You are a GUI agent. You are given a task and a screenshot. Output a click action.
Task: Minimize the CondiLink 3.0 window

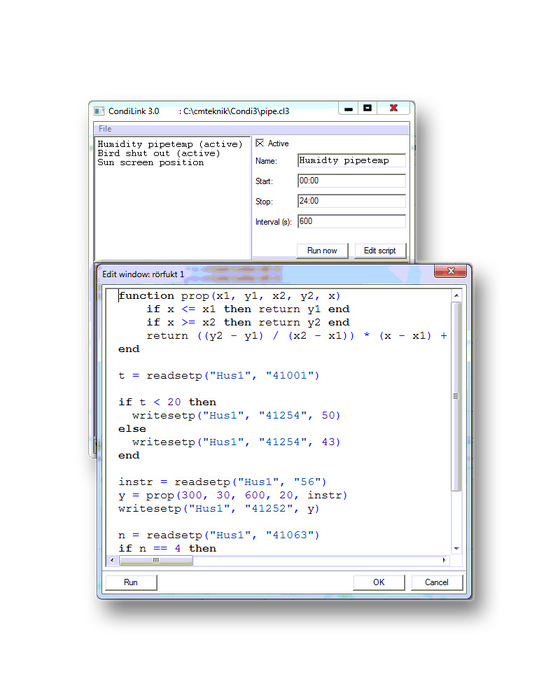click(348, 108)
